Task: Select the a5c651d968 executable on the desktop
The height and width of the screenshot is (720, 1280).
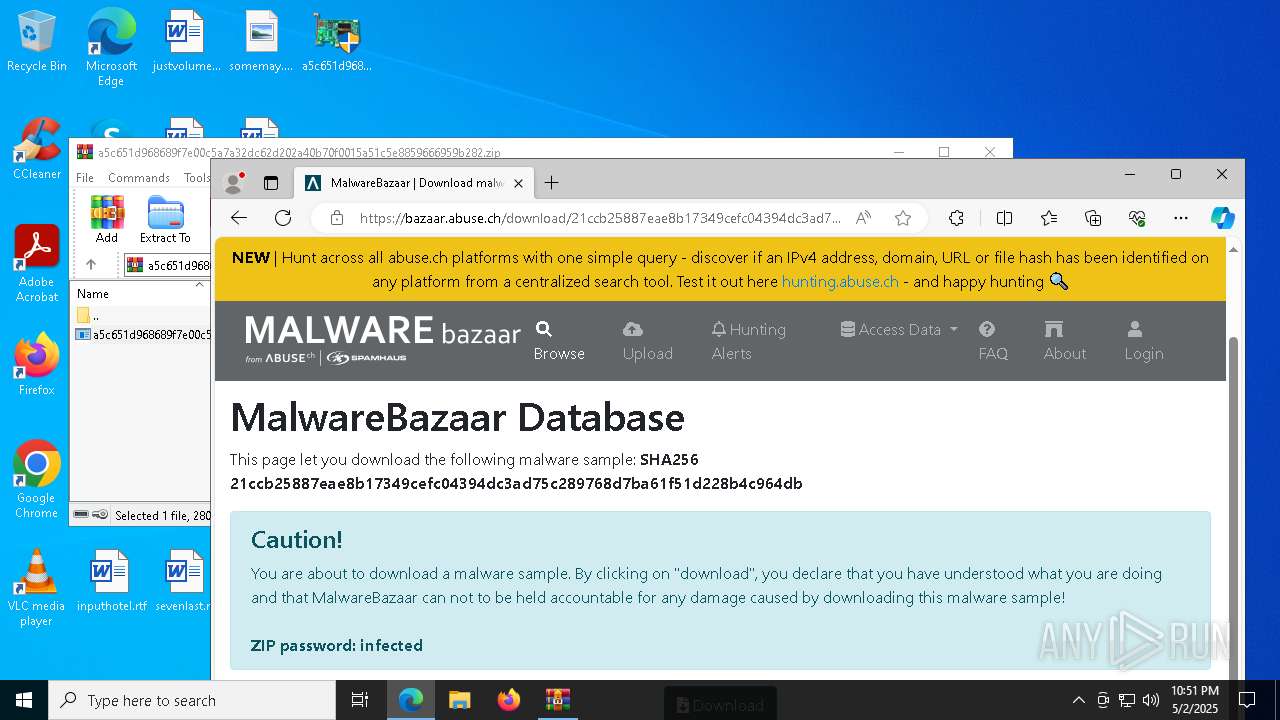Action: [336, 42]
